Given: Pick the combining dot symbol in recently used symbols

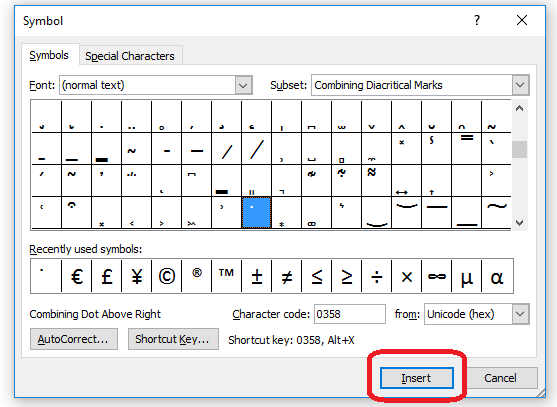Looking at the screenshot, I should point(46,276).
